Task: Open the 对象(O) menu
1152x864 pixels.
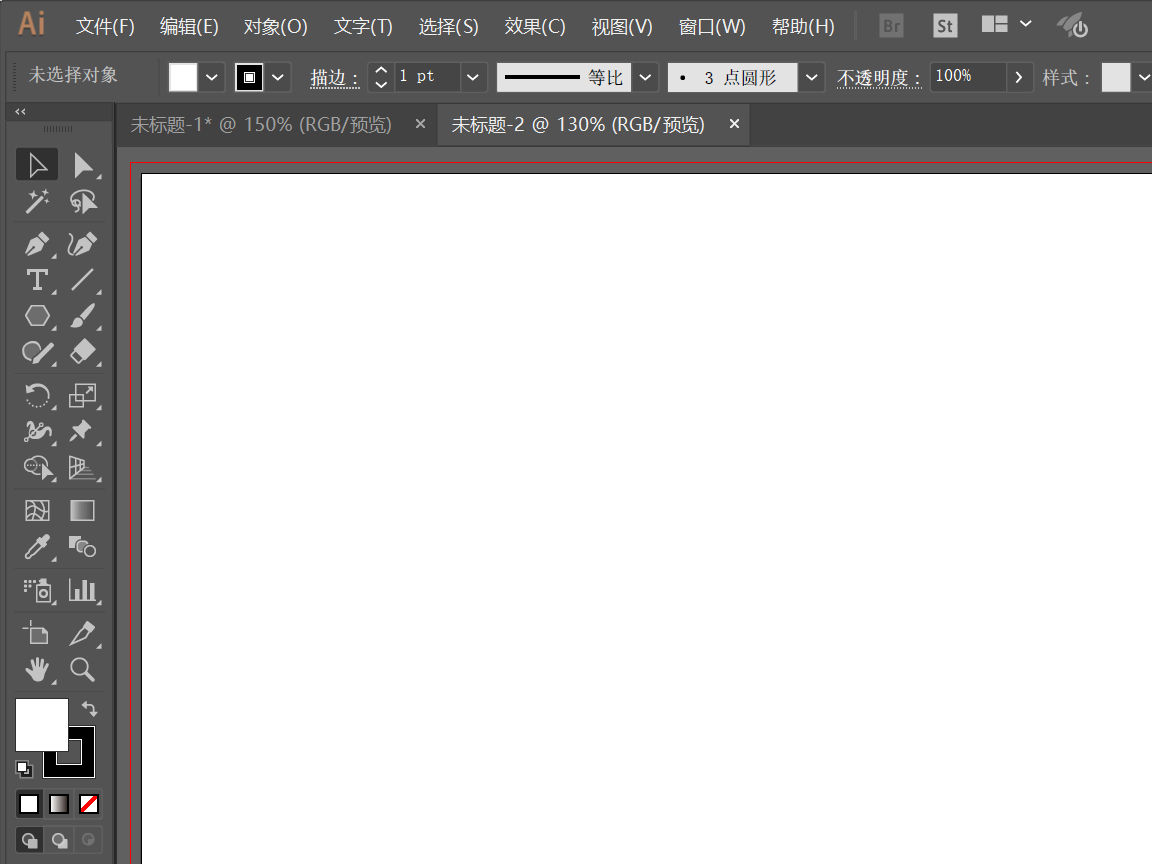Action: [276, 26]
